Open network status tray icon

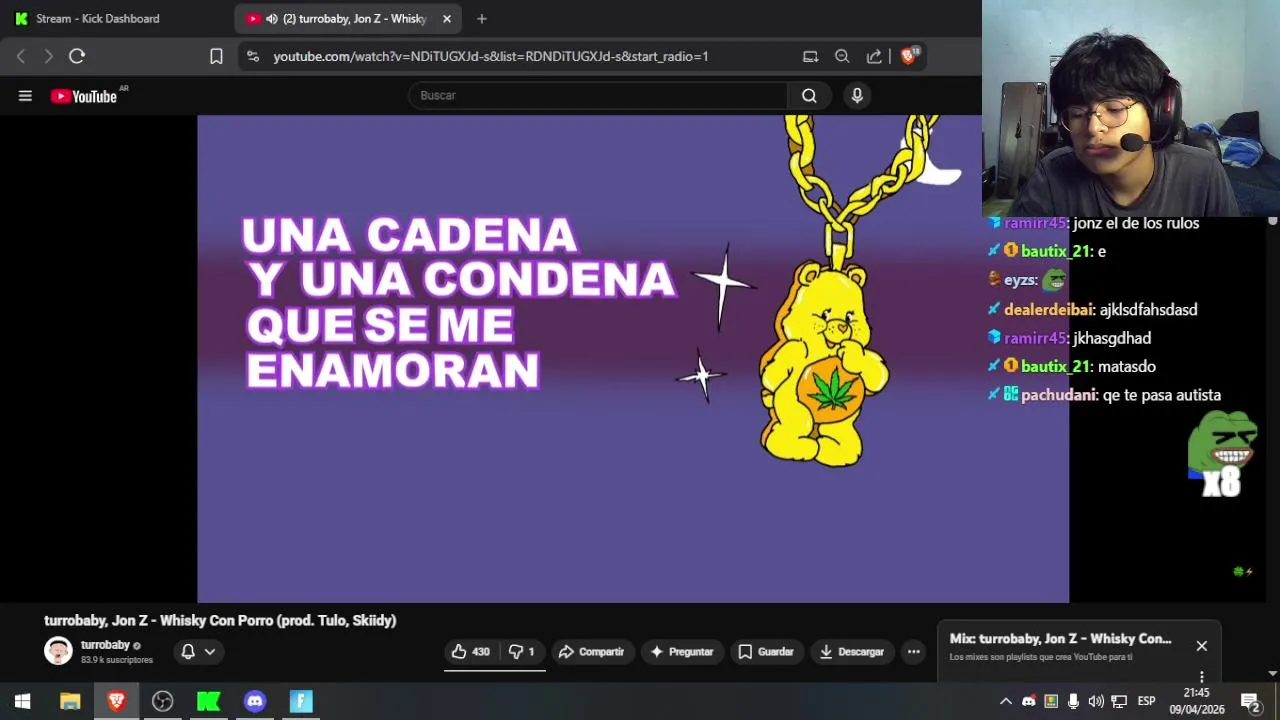tap(1119, 701)
